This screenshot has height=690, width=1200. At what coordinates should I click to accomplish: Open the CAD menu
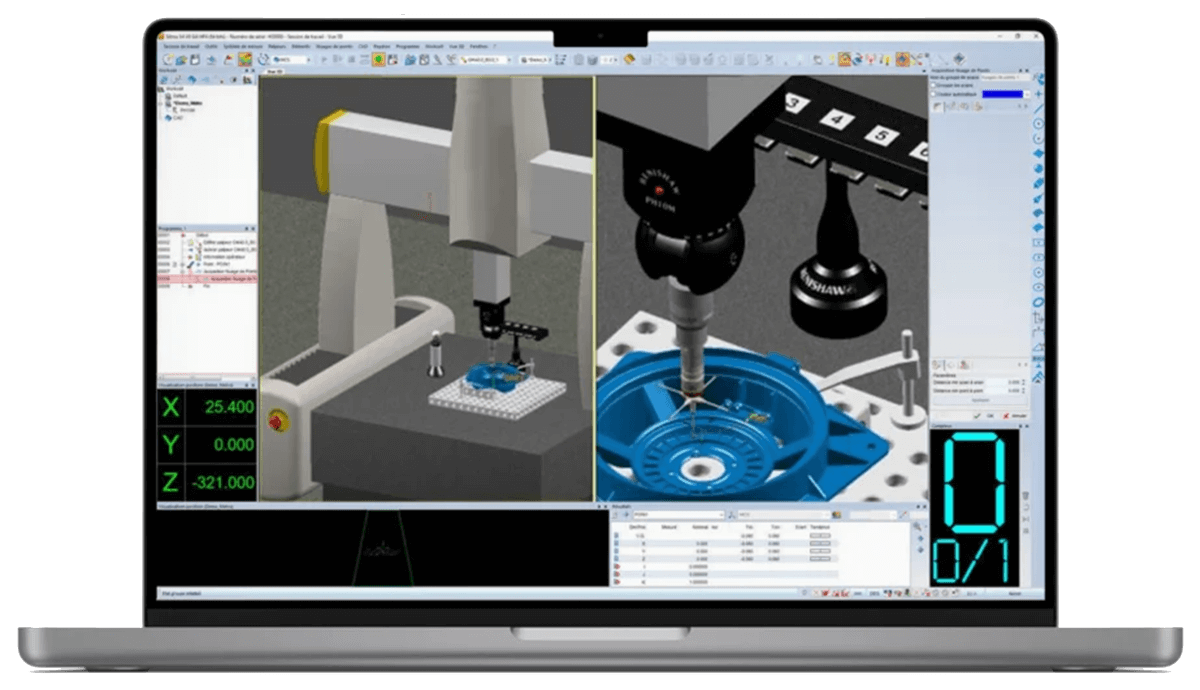click(x=362, y=46)
